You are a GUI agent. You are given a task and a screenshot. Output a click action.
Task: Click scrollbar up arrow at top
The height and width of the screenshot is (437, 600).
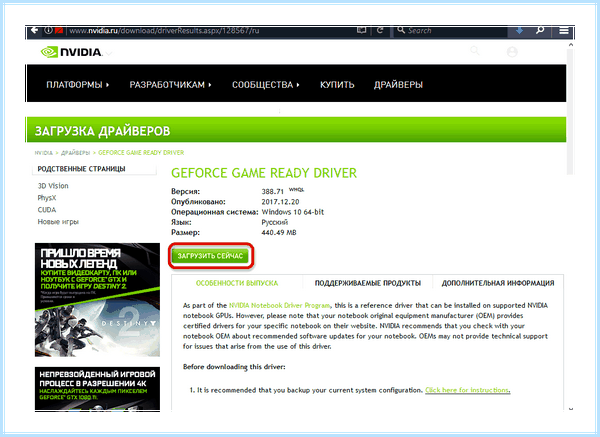tap(571, 45)
